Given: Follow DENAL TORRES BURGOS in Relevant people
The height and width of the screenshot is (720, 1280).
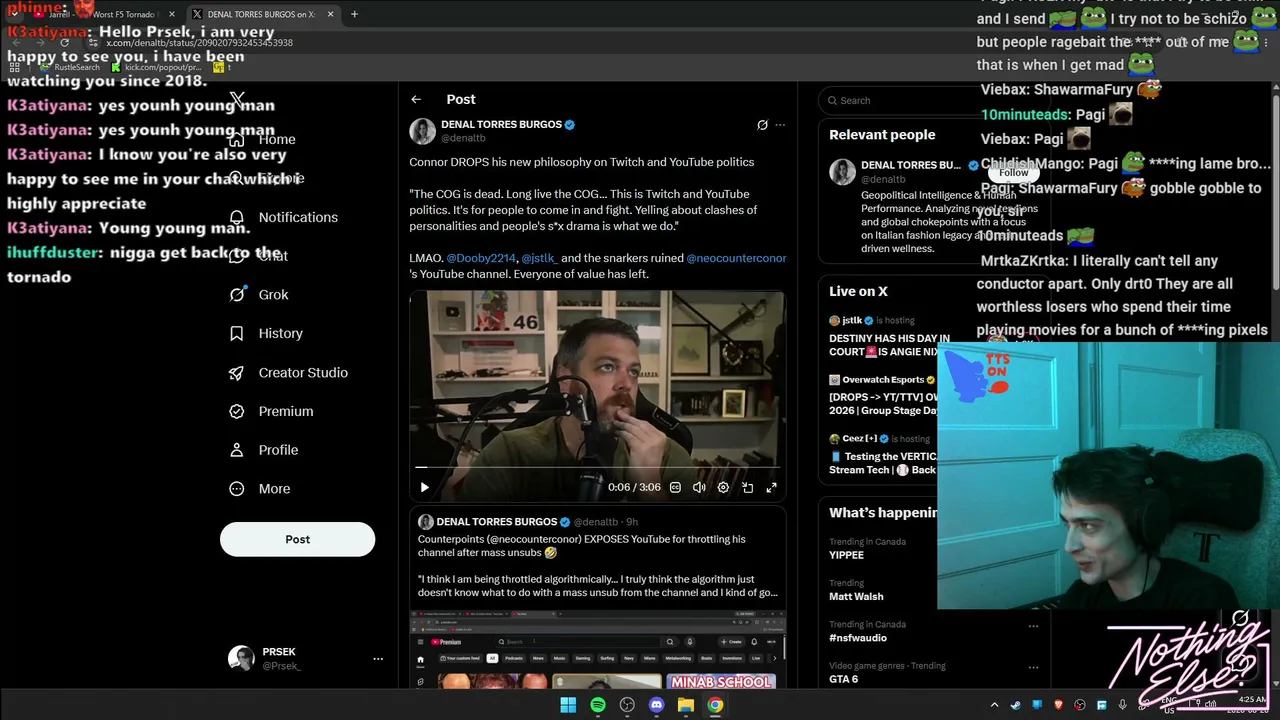Looking at the screenshot, I should (1013, 172).
